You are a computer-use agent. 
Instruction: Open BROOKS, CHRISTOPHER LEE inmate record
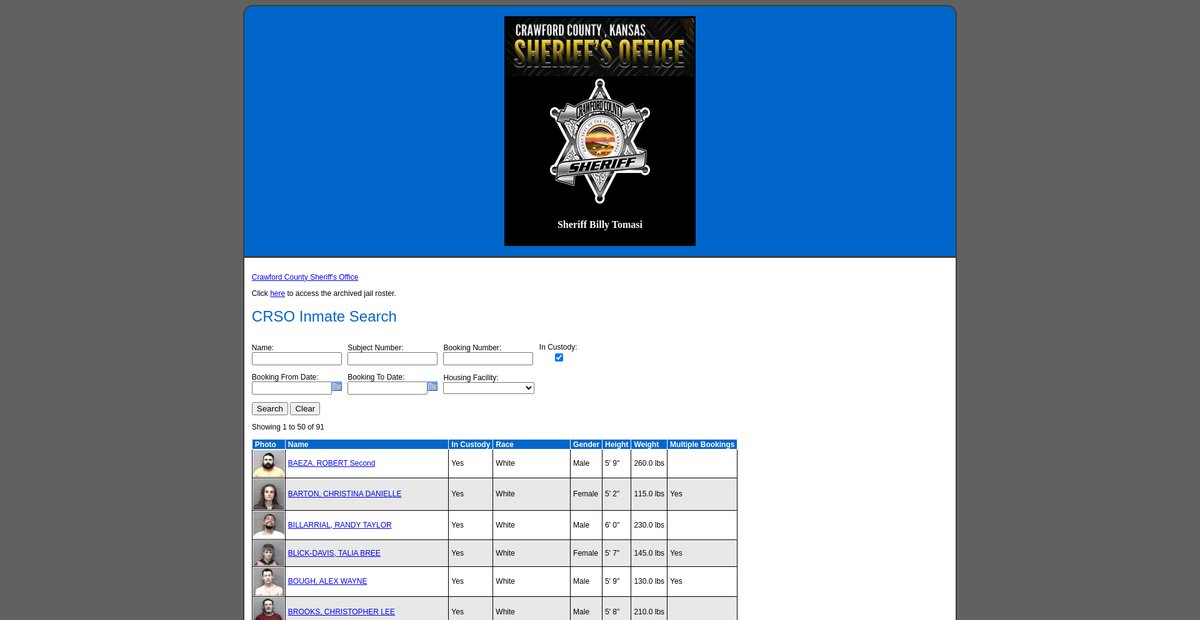point(341,612)
